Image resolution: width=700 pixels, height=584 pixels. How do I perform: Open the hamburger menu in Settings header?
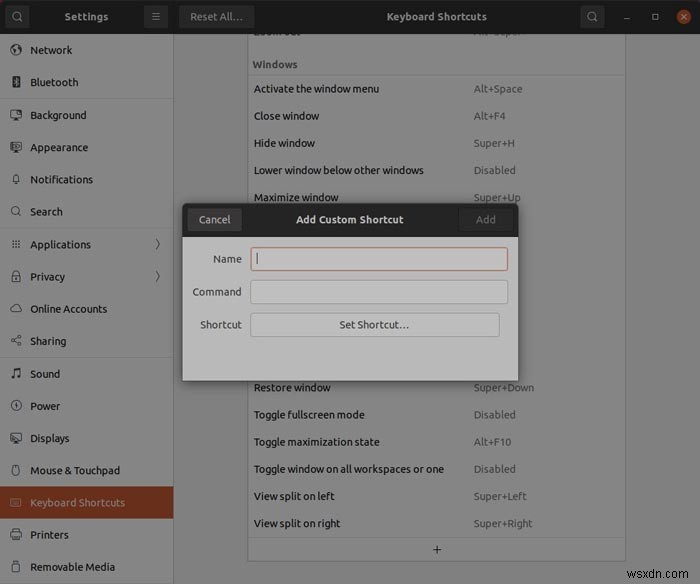(155, 17)
